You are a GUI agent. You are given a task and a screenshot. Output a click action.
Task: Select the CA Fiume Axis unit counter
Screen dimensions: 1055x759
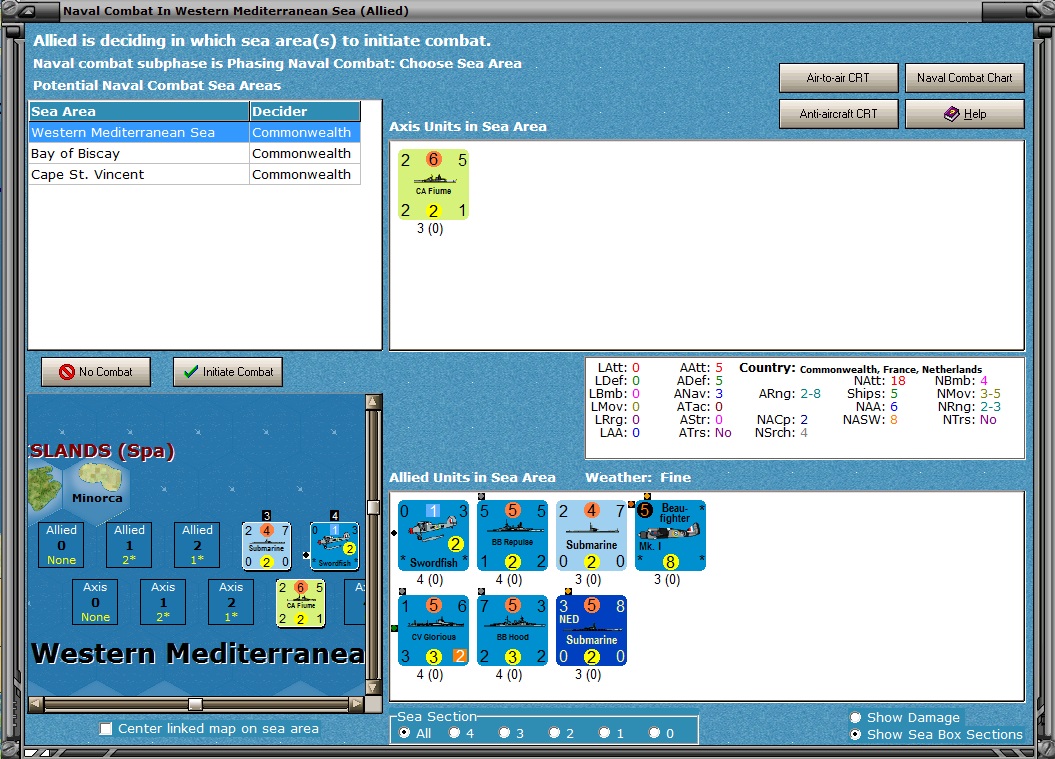coord(433,184)
